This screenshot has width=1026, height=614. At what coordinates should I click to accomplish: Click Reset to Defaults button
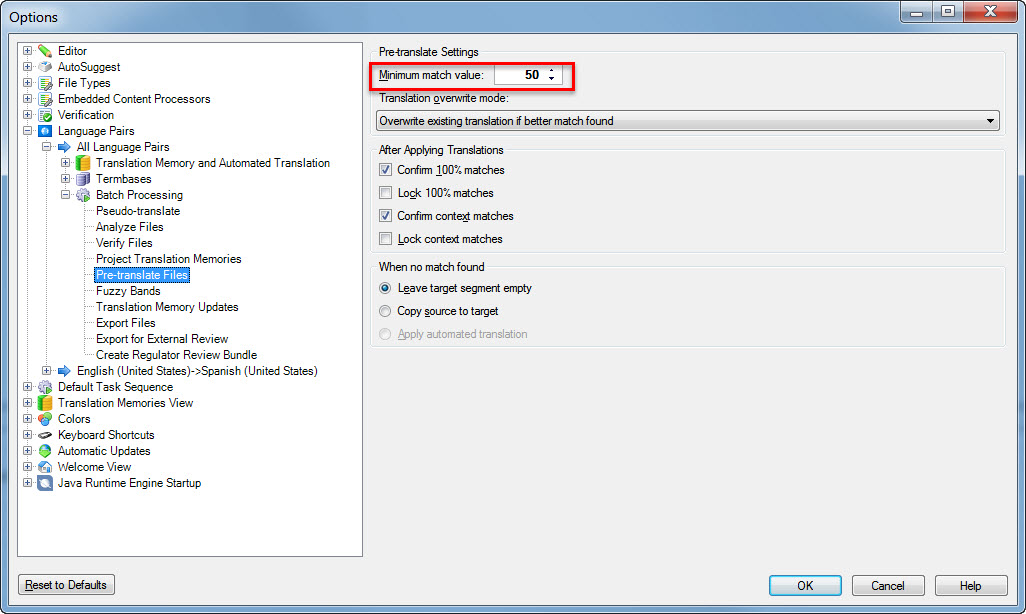[66, 585]
